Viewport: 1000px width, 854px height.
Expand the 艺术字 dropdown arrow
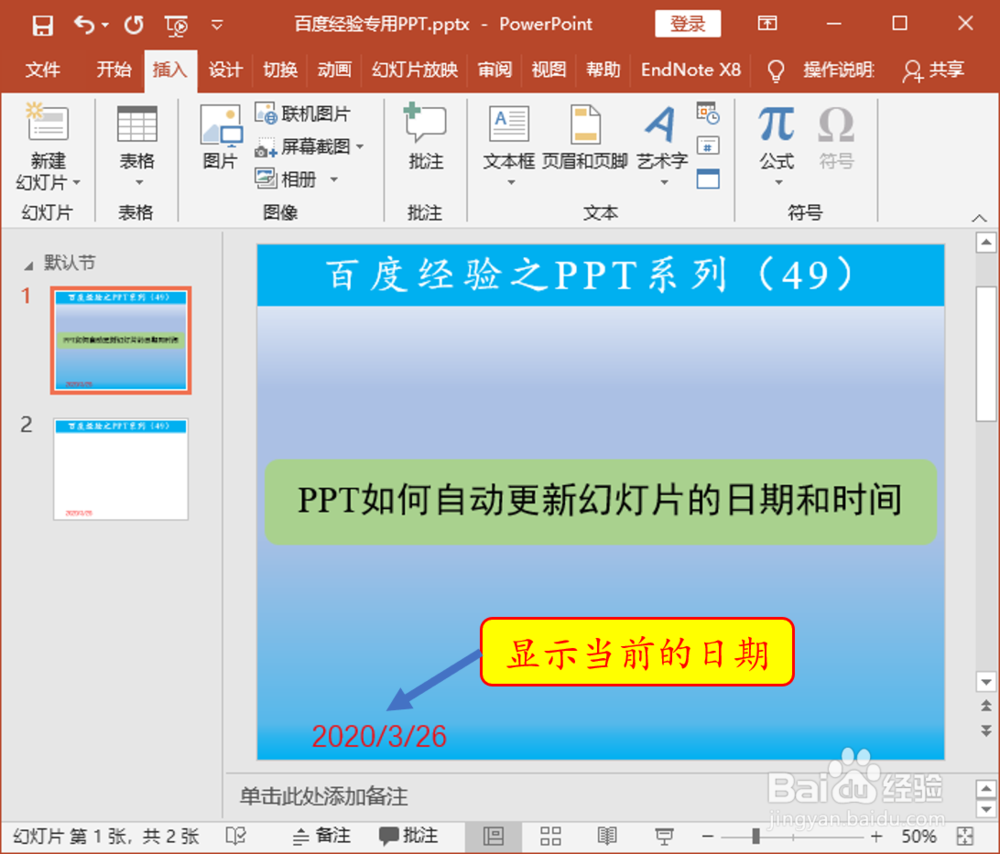click(664, 183)
